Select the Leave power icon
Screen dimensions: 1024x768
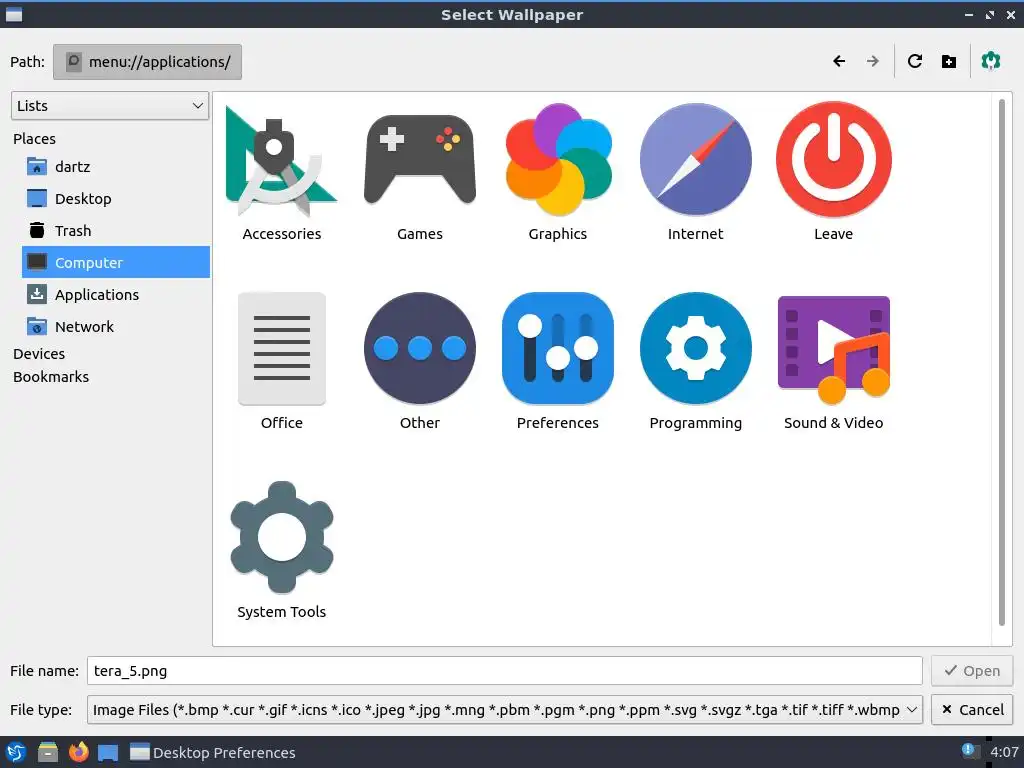(833, 160)
